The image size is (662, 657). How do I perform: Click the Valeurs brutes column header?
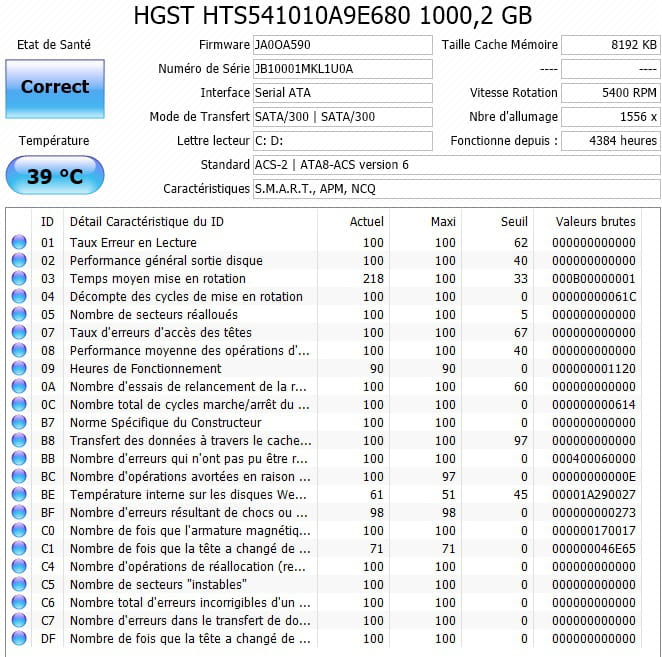(588, 222)
